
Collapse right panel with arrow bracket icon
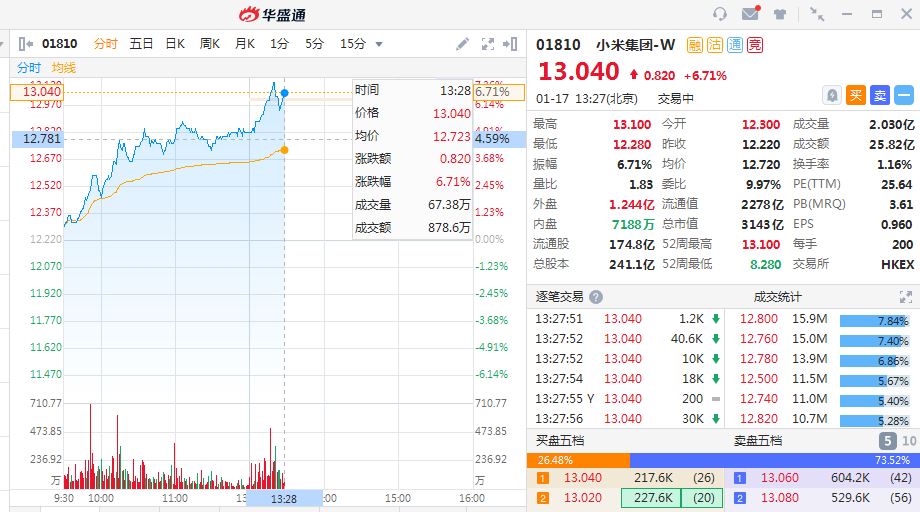(x=510, y=44)
